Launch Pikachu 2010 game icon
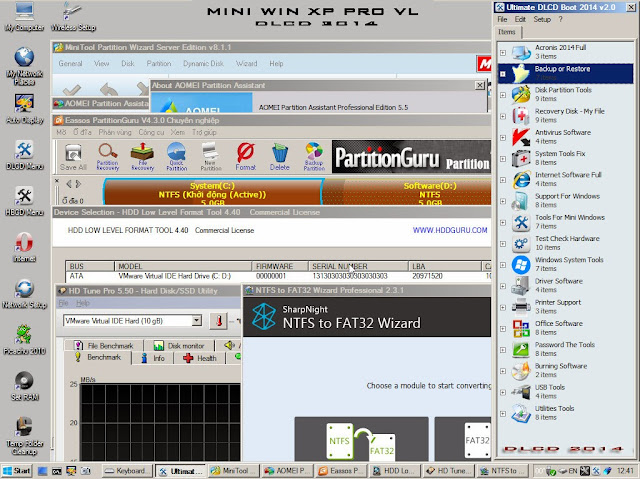 (x=24, y=340)
